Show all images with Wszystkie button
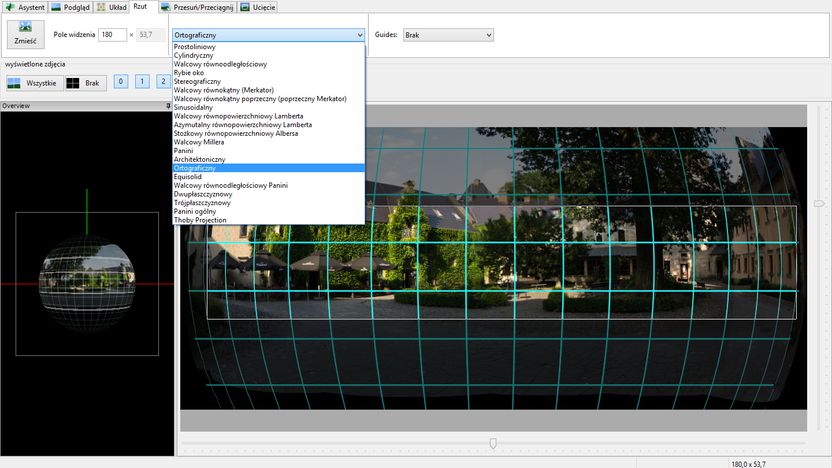This screenshot has height=468, width=832. 34,83
